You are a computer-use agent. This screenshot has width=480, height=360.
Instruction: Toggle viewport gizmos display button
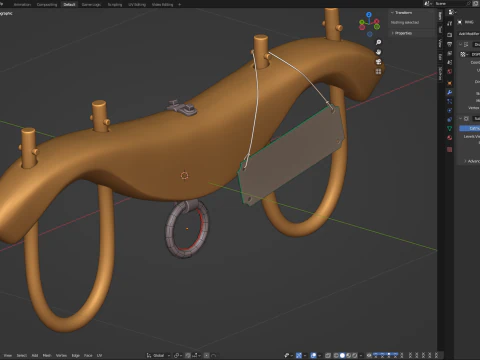[x=299, y=355]
